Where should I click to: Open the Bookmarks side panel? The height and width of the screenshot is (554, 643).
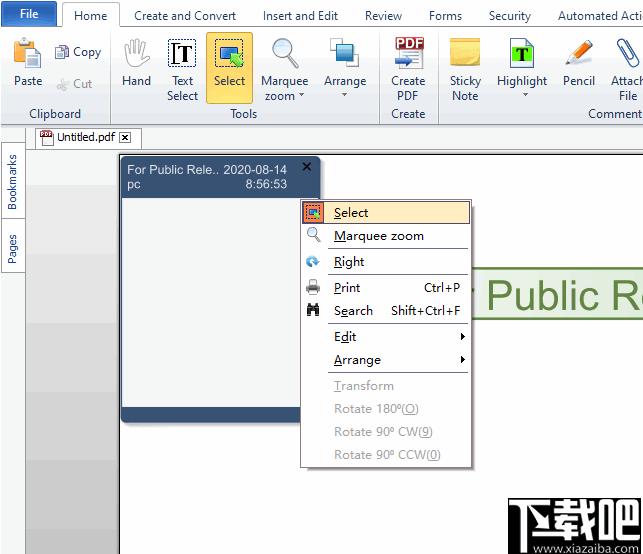tap(13, 181)
